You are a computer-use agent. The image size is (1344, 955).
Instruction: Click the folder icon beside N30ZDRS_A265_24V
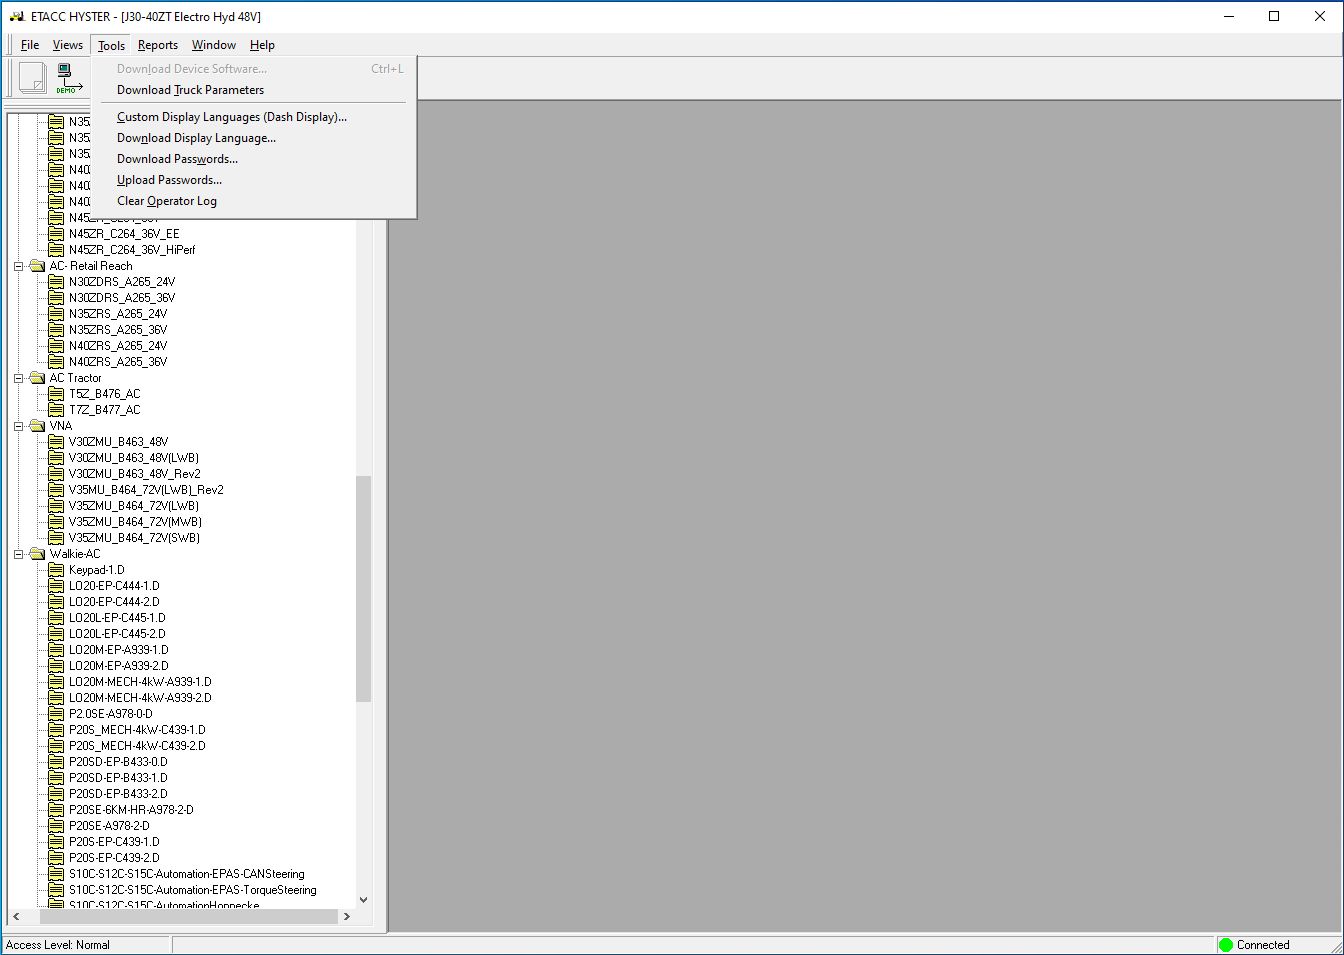[x=57, y=282]
